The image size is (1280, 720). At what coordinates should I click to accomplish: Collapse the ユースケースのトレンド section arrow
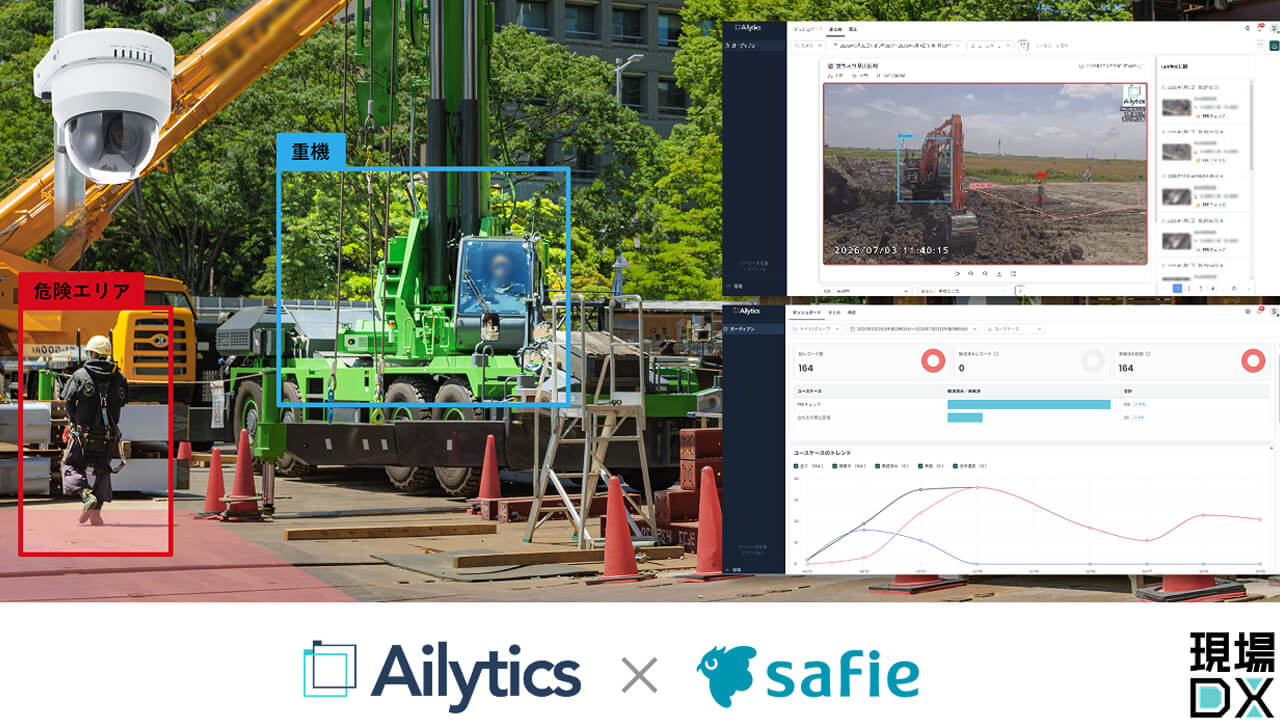tap(1271, 448)
